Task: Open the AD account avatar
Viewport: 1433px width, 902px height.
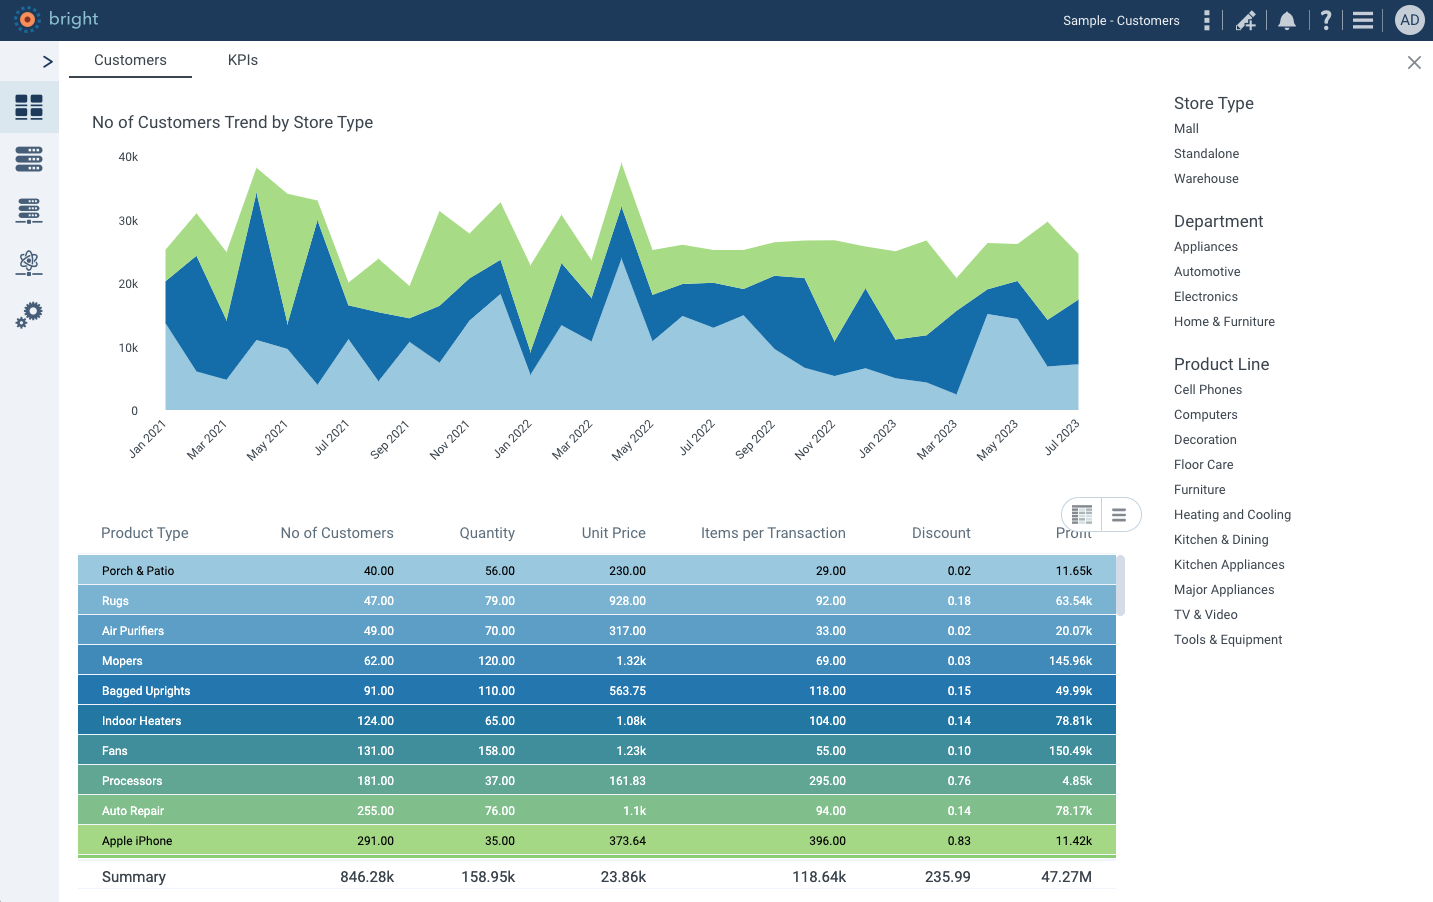Action: click(x=1409, y=20)
